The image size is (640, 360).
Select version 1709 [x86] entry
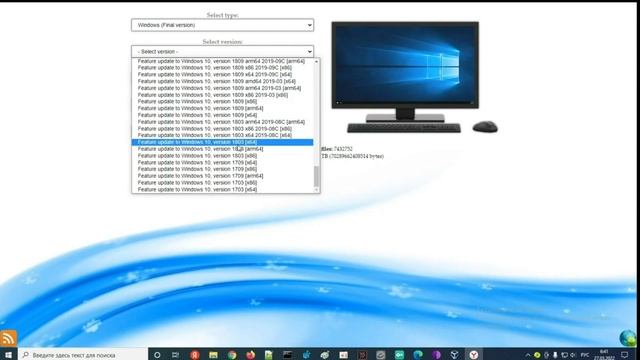tap(222, 169)
